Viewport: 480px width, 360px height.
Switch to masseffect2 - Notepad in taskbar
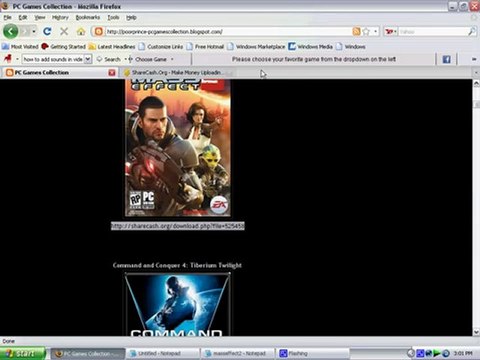(238, 353)
